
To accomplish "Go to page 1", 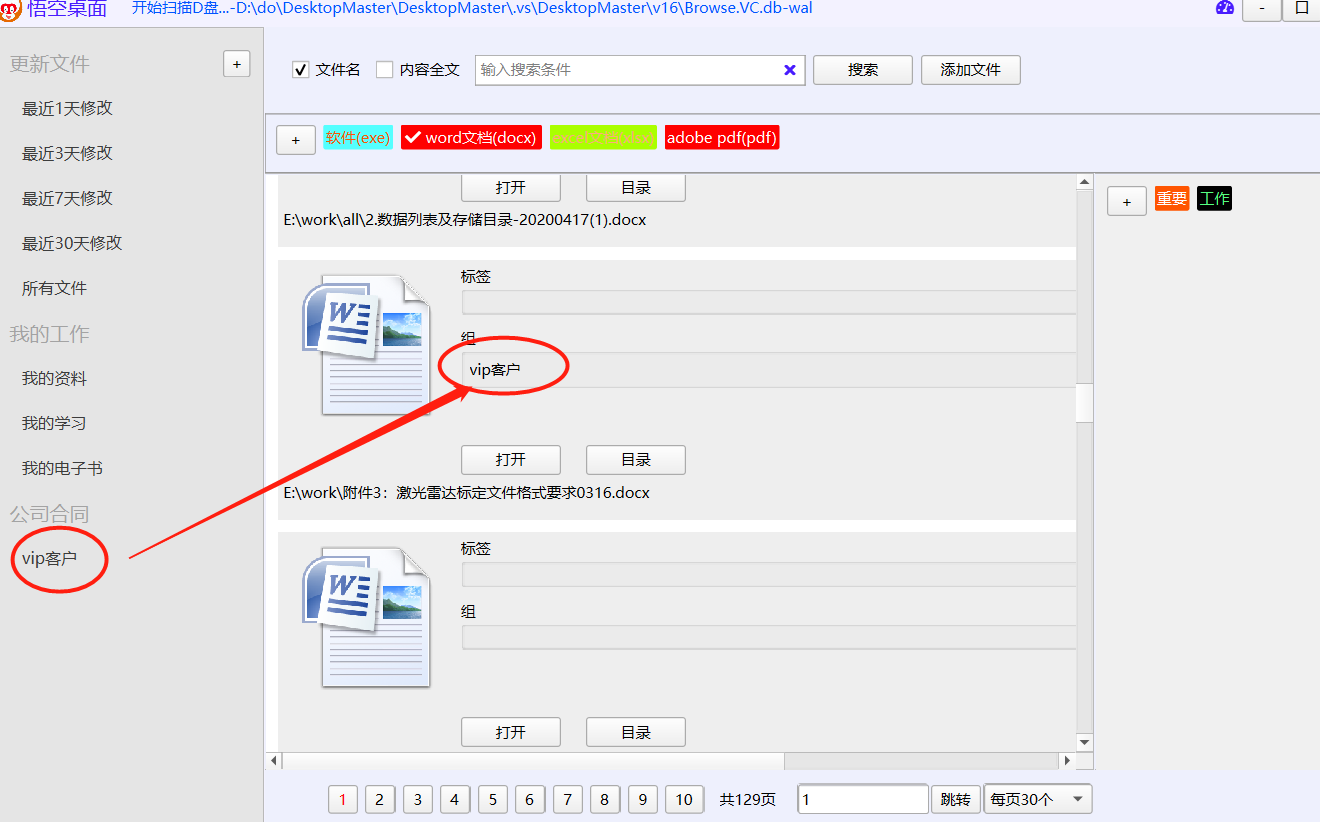I will coord(343,799).
